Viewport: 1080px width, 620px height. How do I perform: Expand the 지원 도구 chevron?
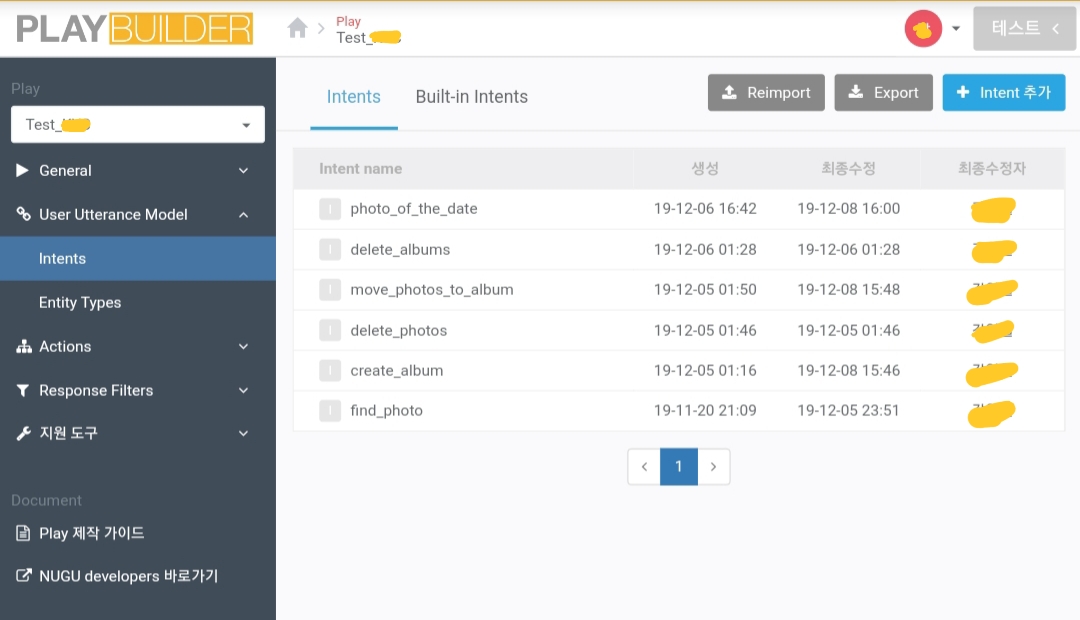click(243, 433)
